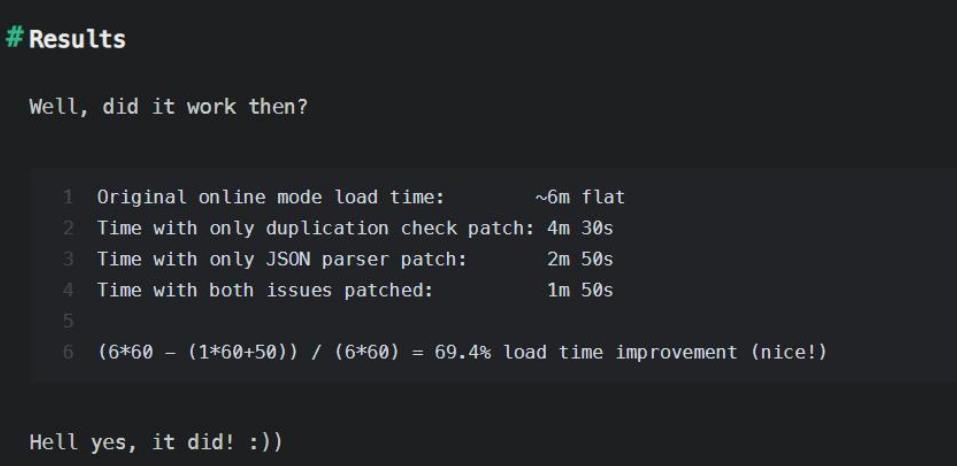Click line number 4 in code block
The image size is (957, 466).
68,290
